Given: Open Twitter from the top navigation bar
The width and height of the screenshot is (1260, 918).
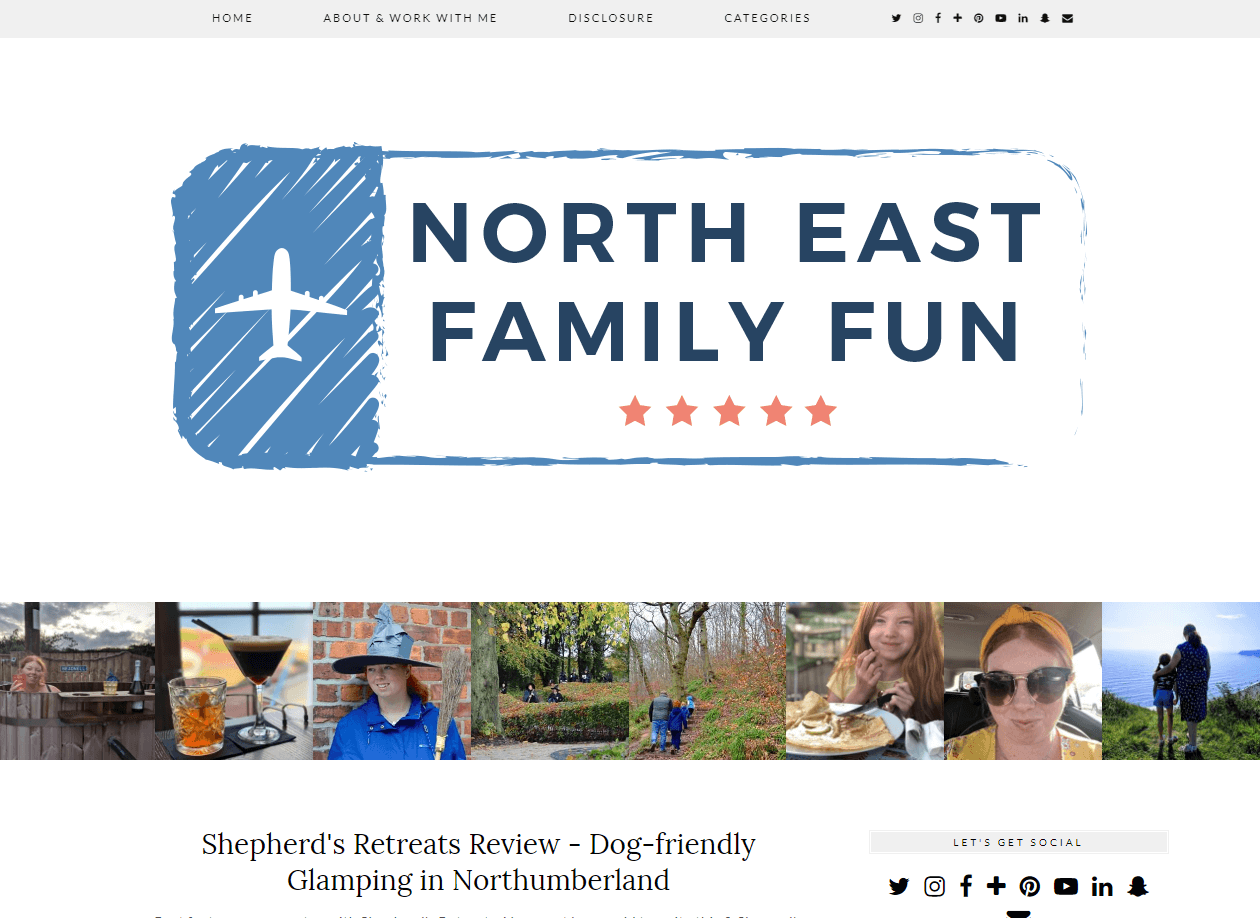Looking at the screenshot, I should click(x=896, y=18).
